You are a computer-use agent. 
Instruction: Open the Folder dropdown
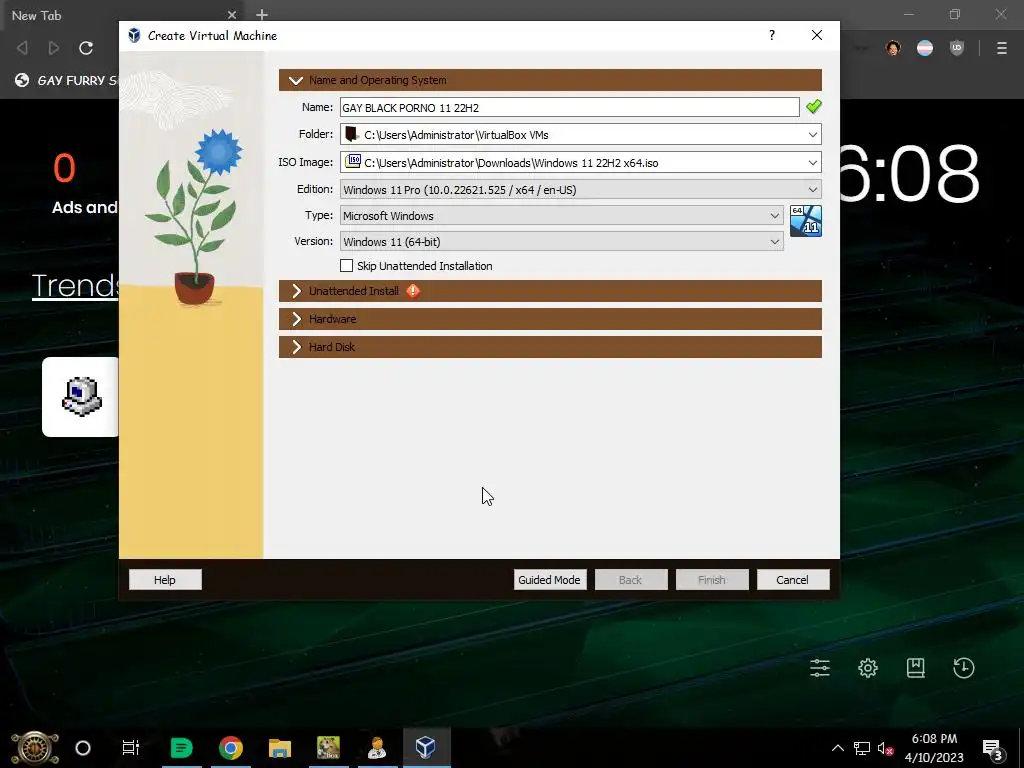[x=812, y=135]
